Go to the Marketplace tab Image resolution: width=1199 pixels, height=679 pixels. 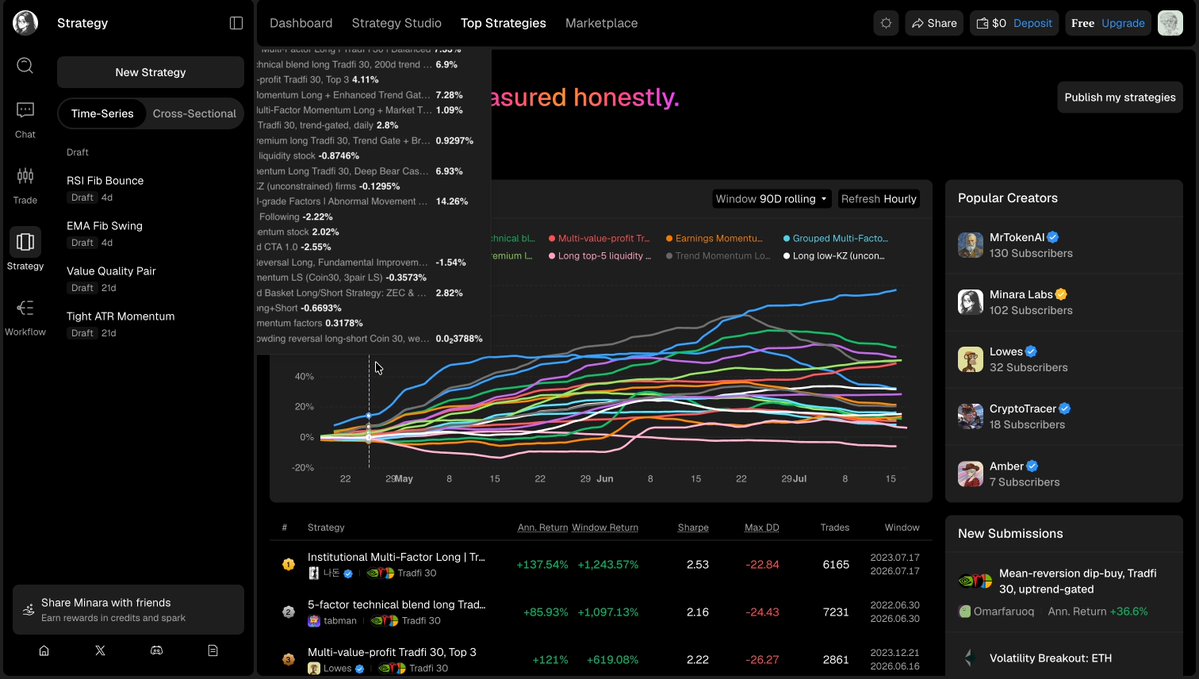(x=602, y=23)
